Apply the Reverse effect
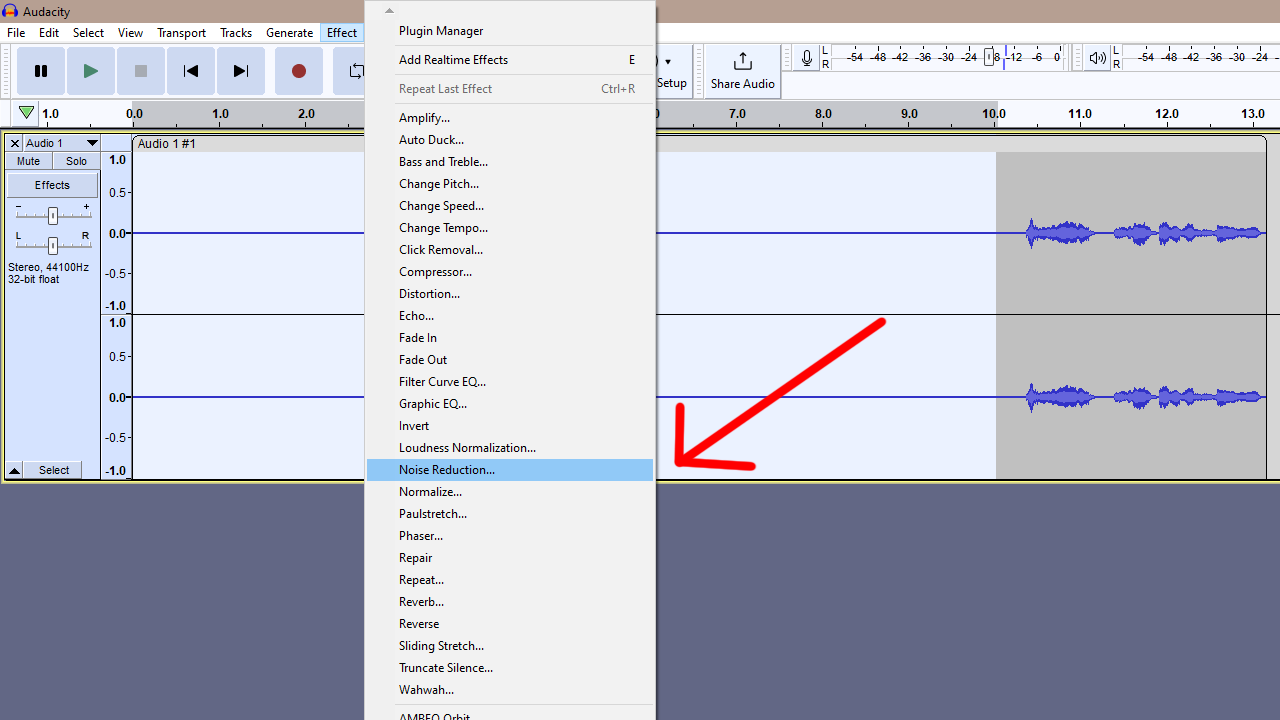Screen dimensions: 1280x720 (510, 624)
